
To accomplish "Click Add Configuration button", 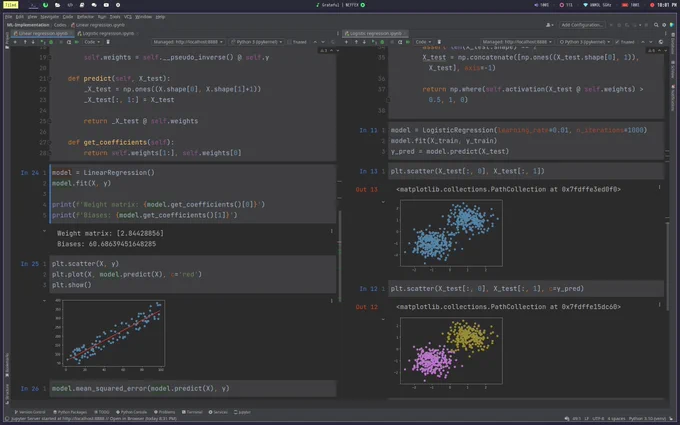I will [582, 25].
